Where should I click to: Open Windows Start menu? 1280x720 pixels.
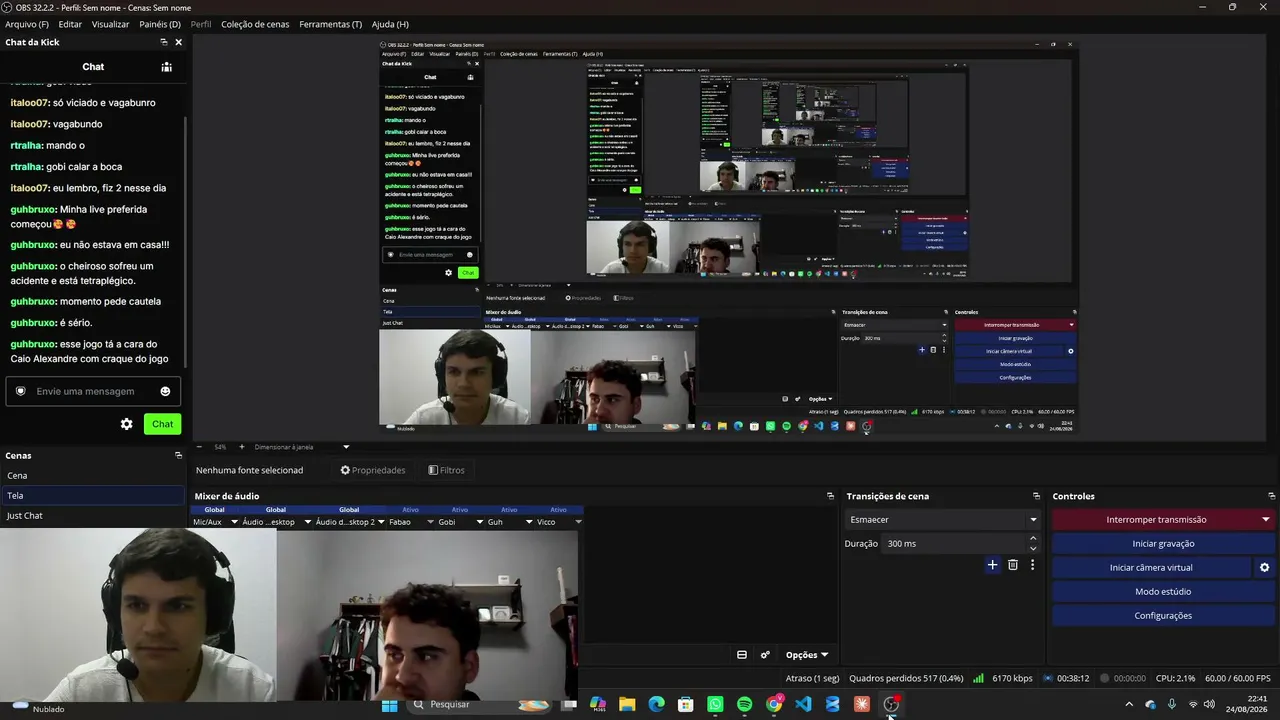click(x=390, y=705)
